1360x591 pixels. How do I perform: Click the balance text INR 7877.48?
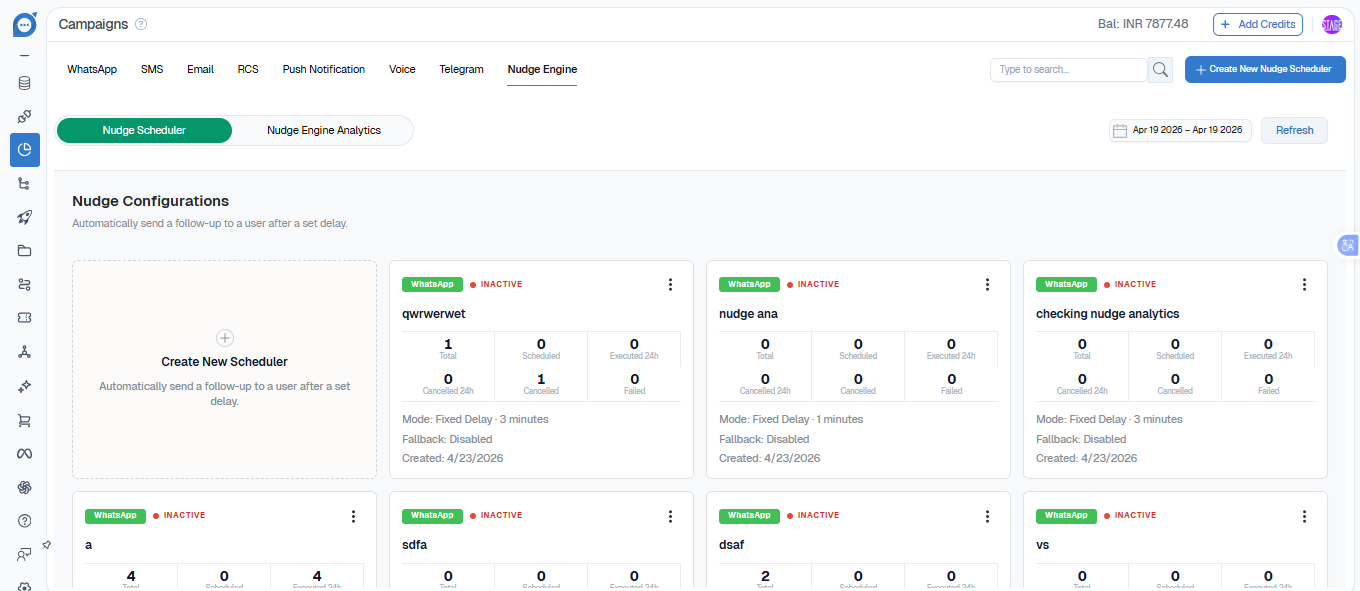(1143, 24)
